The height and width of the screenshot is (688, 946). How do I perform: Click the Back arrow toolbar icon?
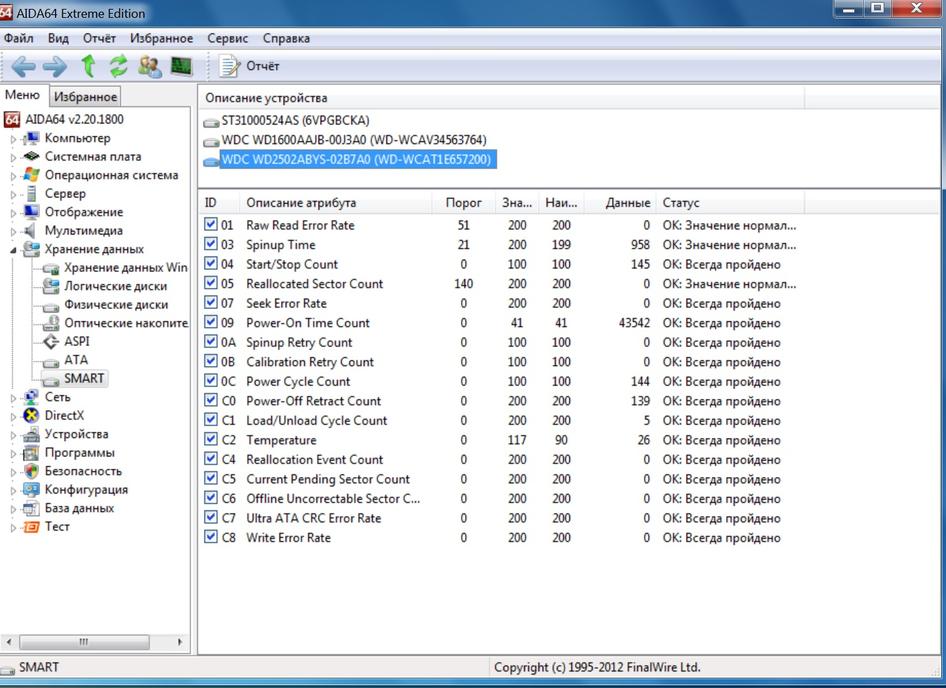pyautogui.click(x=24, y=66)
